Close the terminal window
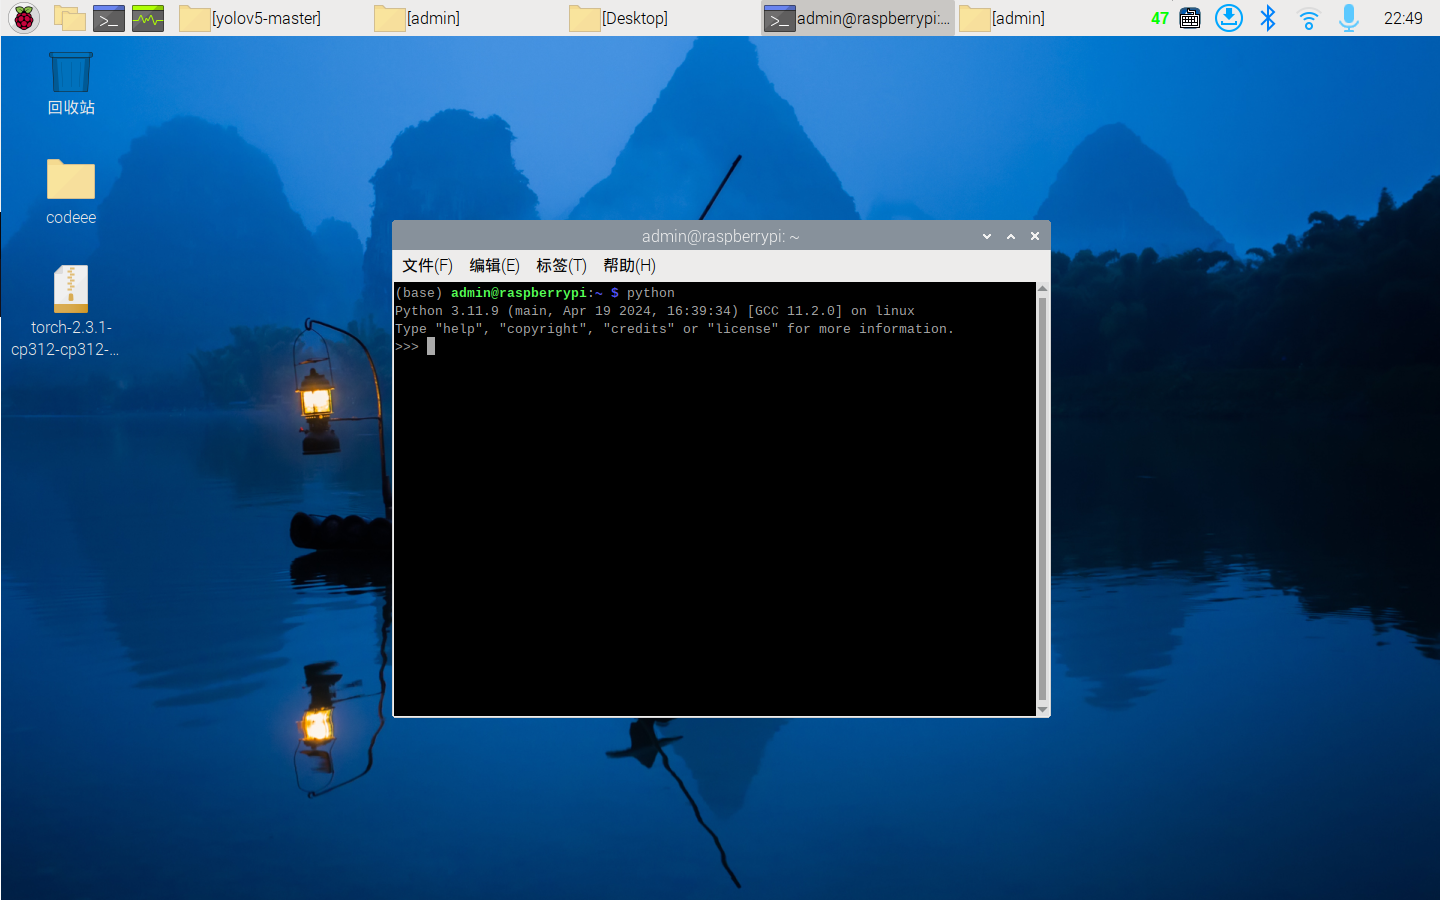Viewport: 1440px width, 900px height. click(1035, 237)
